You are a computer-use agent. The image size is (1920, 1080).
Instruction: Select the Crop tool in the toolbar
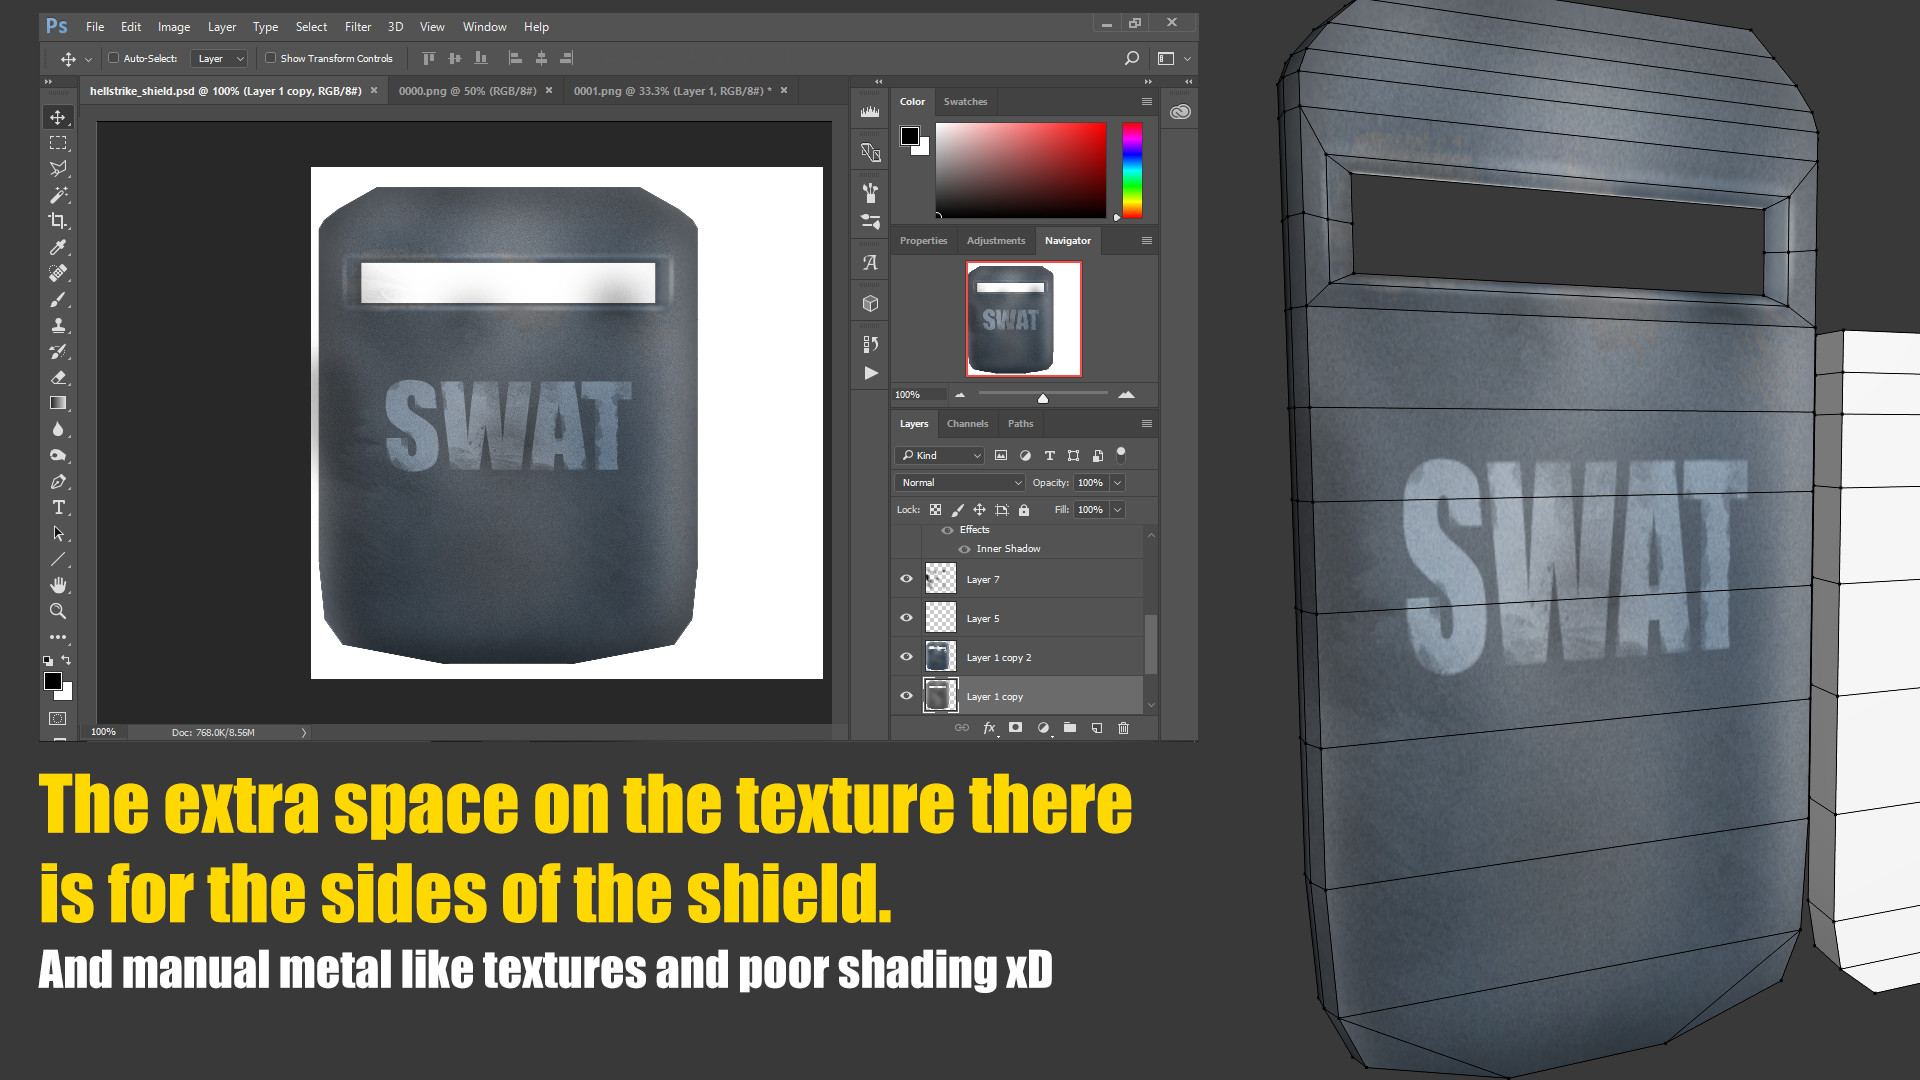click(x=58, y=221)
